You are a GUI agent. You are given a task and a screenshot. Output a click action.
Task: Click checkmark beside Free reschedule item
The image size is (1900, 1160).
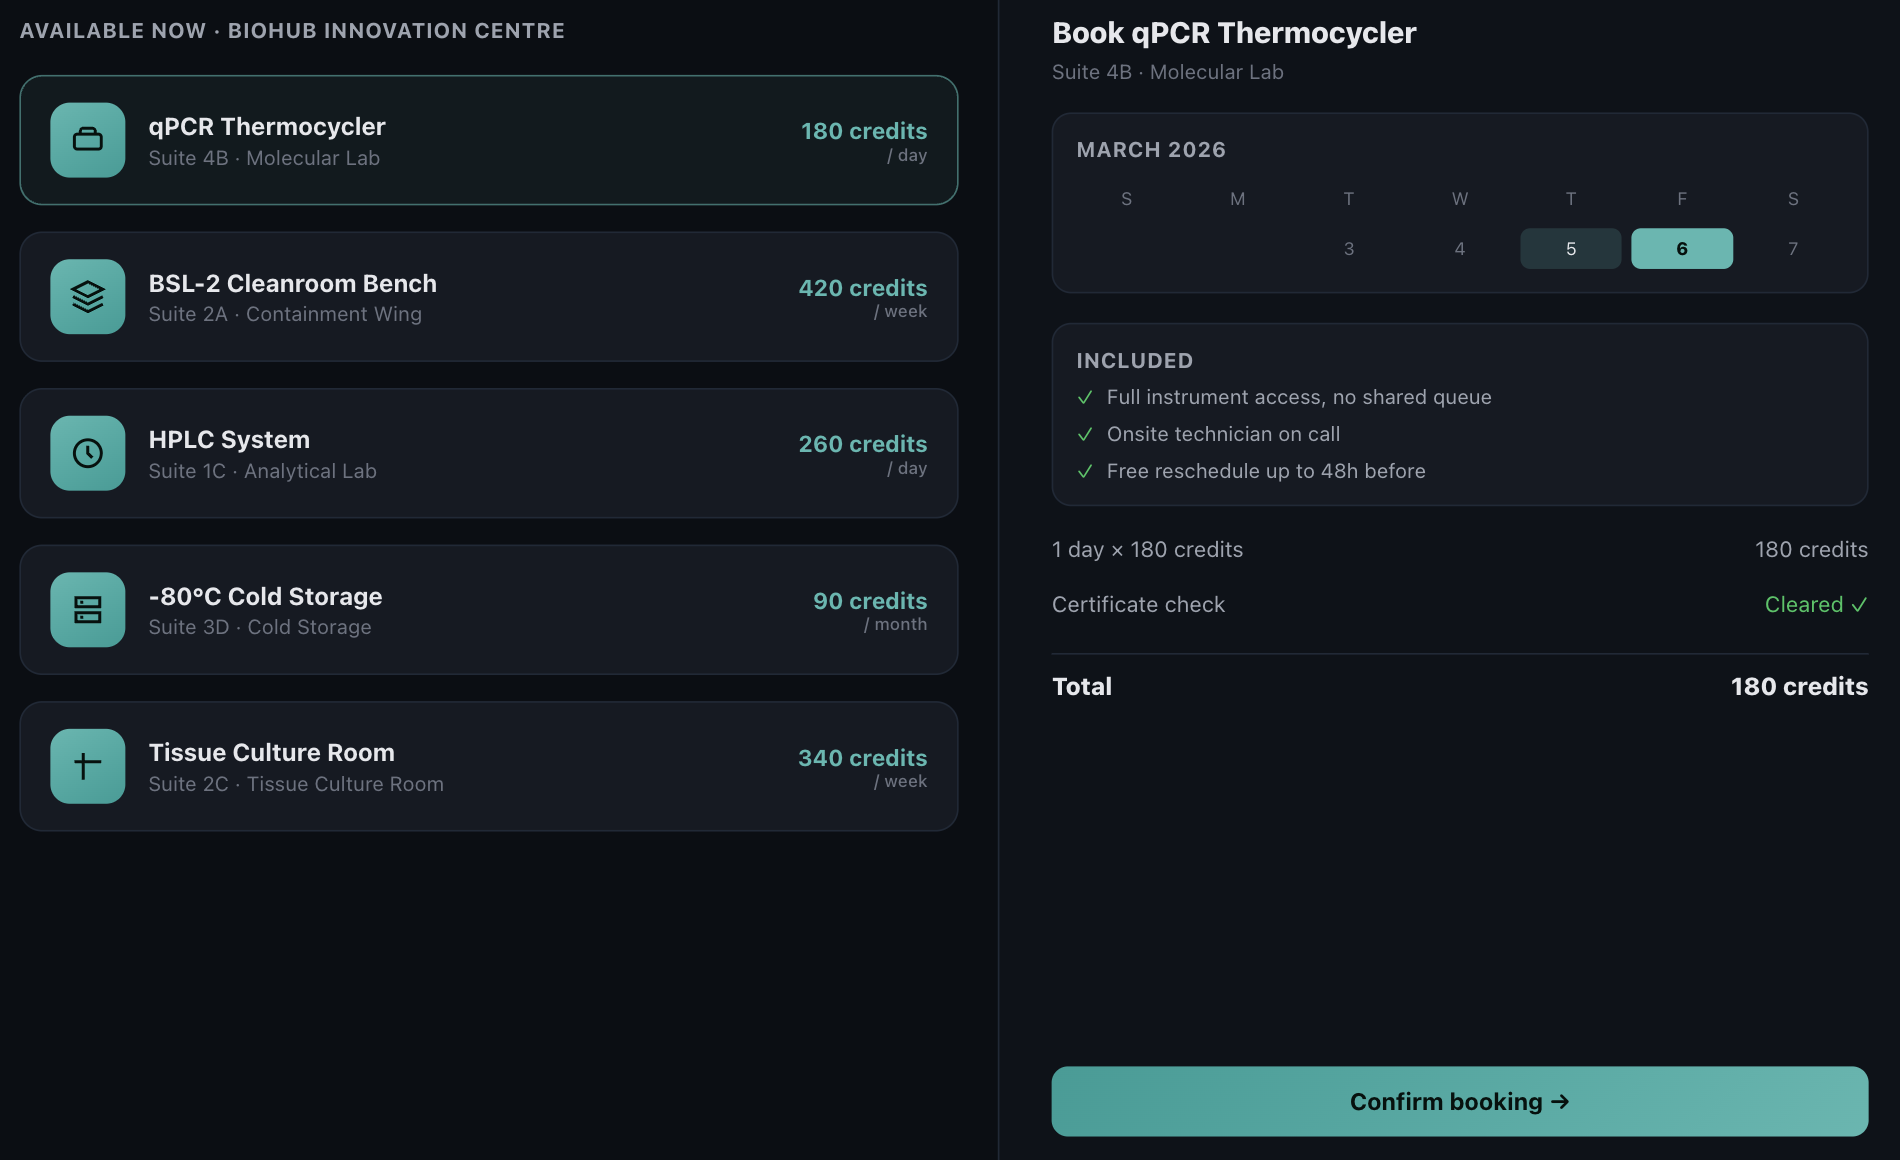pyautogui.click(x=1085, y=472)
